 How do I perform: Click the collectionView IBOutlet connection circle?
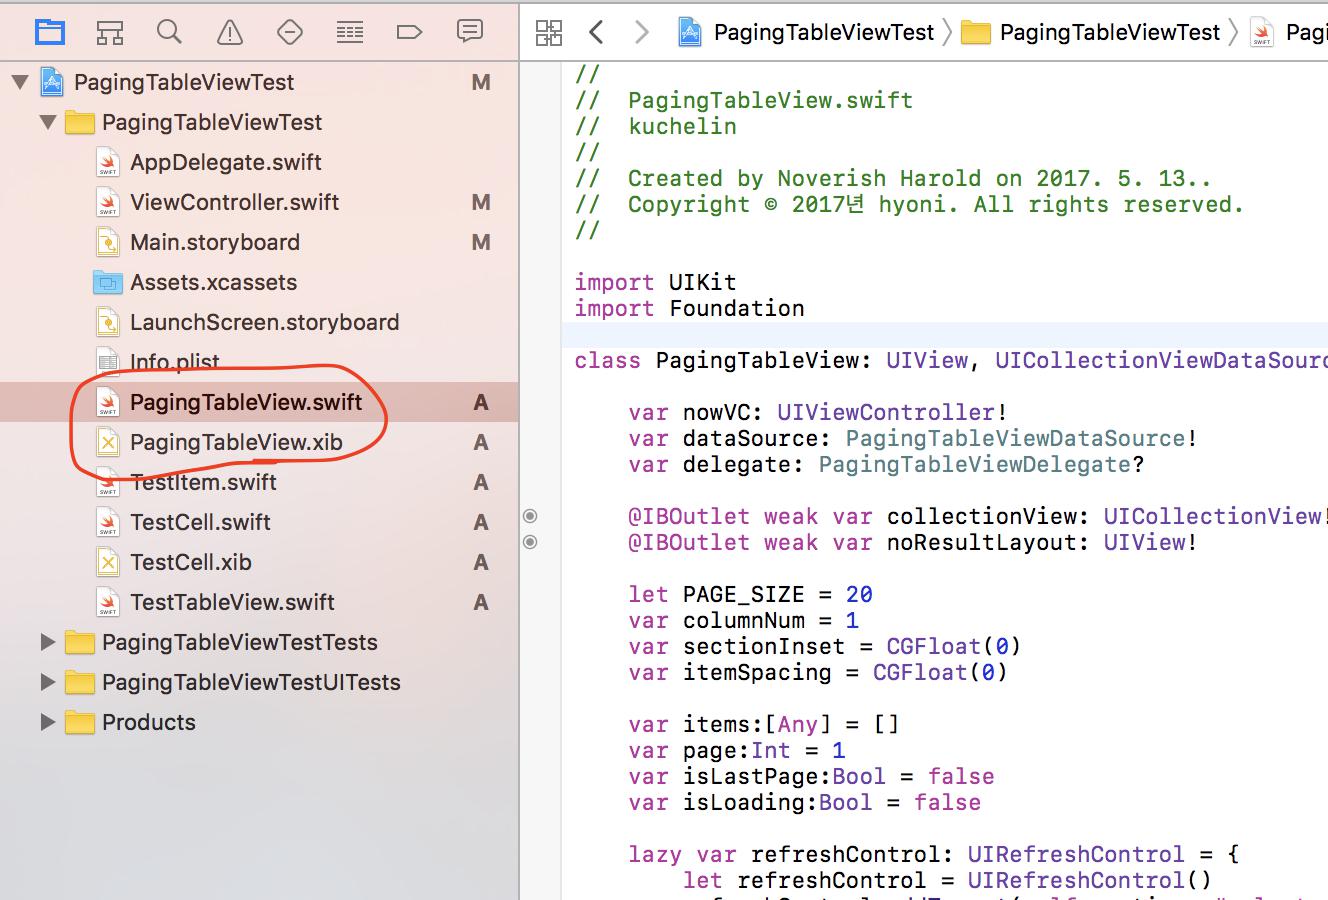pos(531,516)
